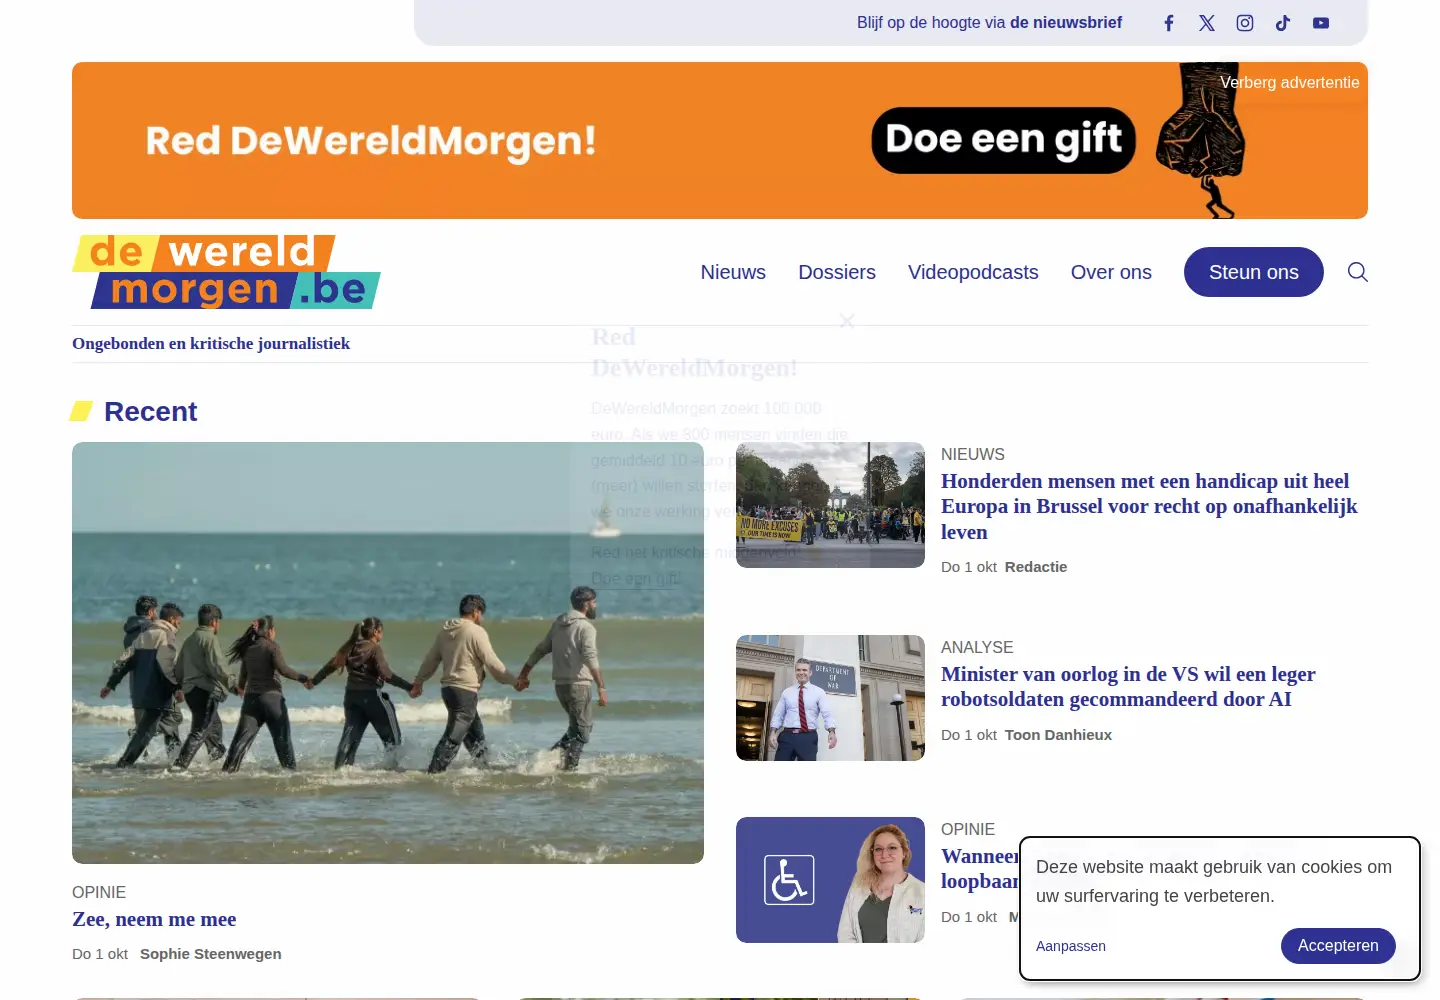Read 'Minister van oorlog in de VS' article
The image size is (1440, 1000).
(x=1128, y=687)
